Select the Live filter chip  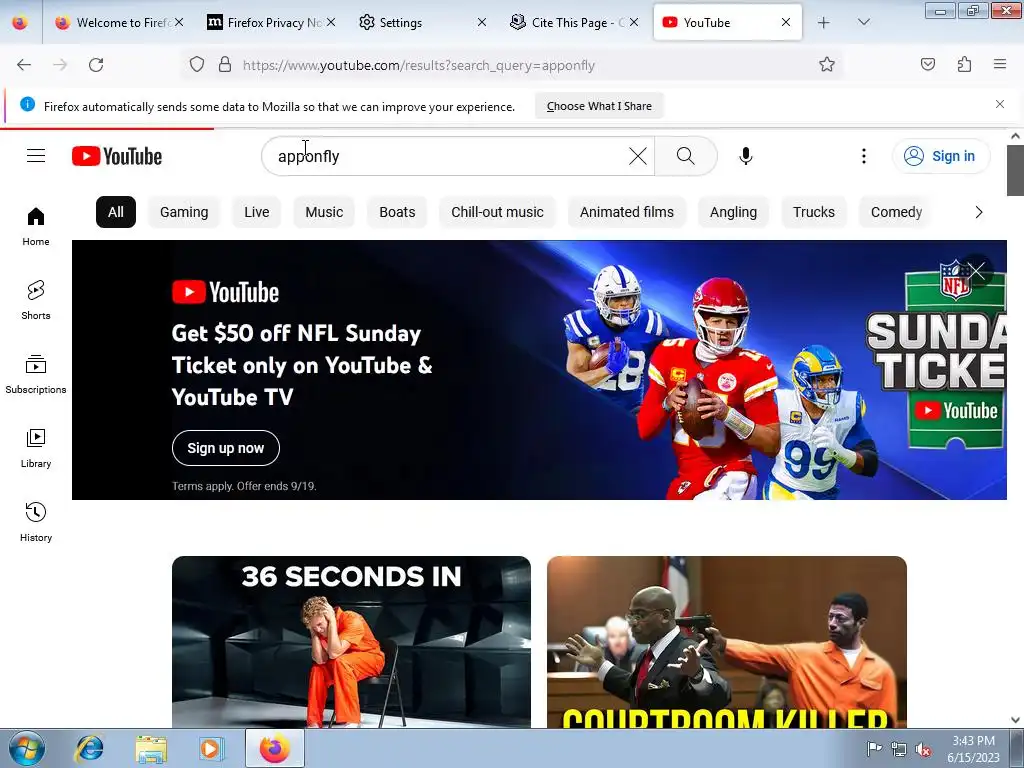257,212
